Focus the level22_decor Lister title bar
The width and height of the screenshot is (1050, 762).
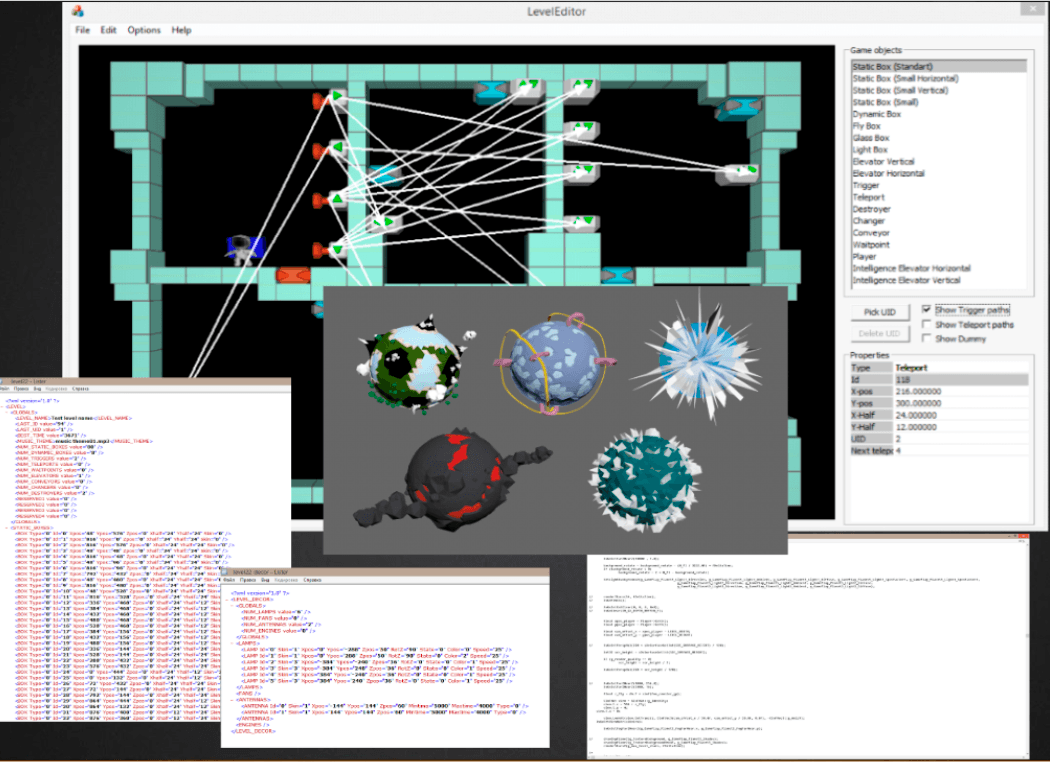(385, 573)
